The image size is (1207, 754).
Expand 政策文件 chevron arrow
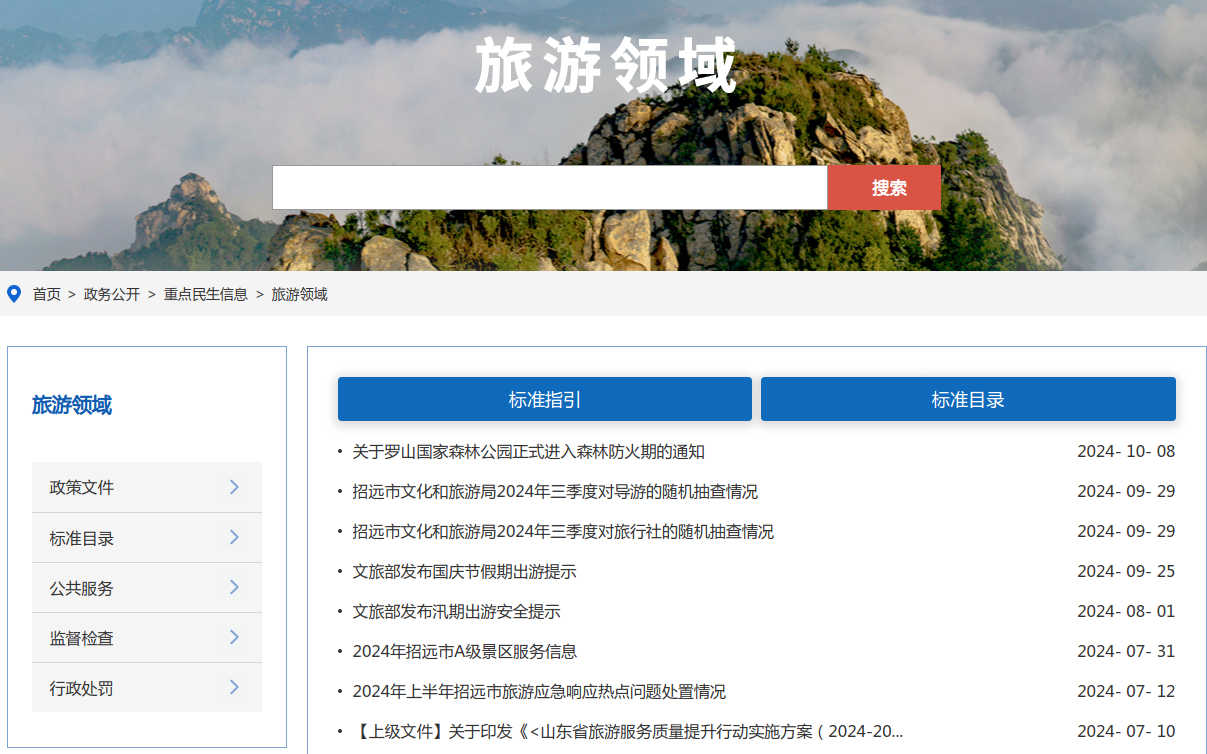coord(234,487)
